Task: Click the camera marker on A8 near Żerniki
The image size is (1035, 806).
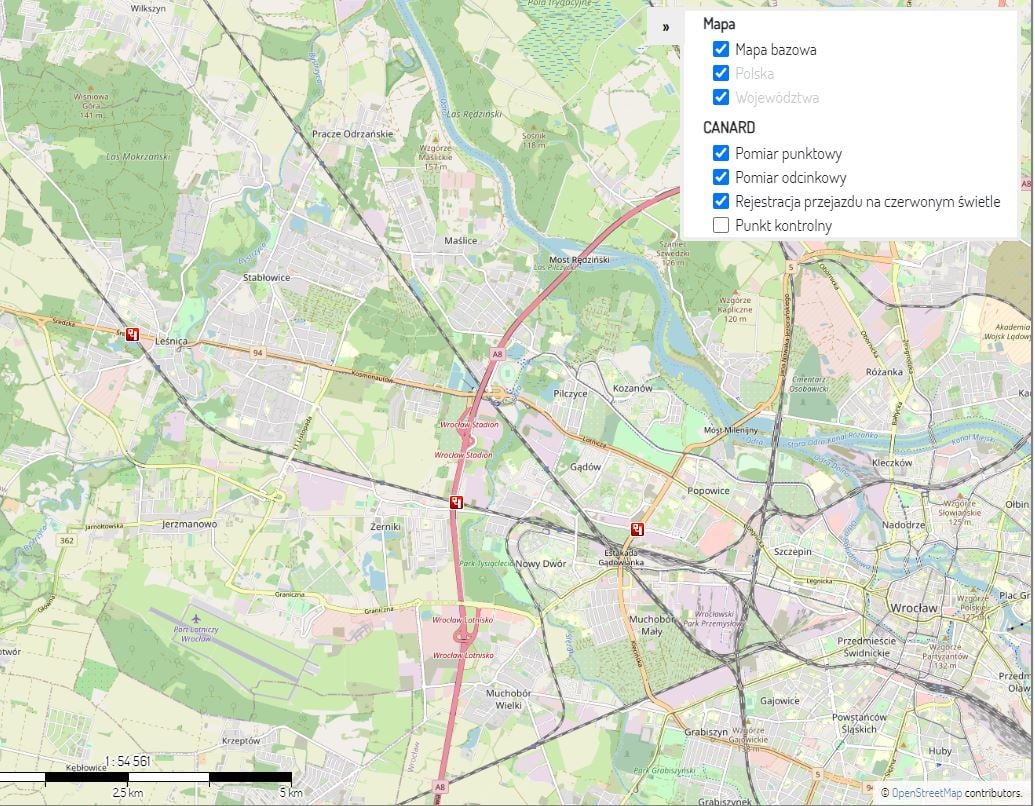Action: [x=455, y=502]
